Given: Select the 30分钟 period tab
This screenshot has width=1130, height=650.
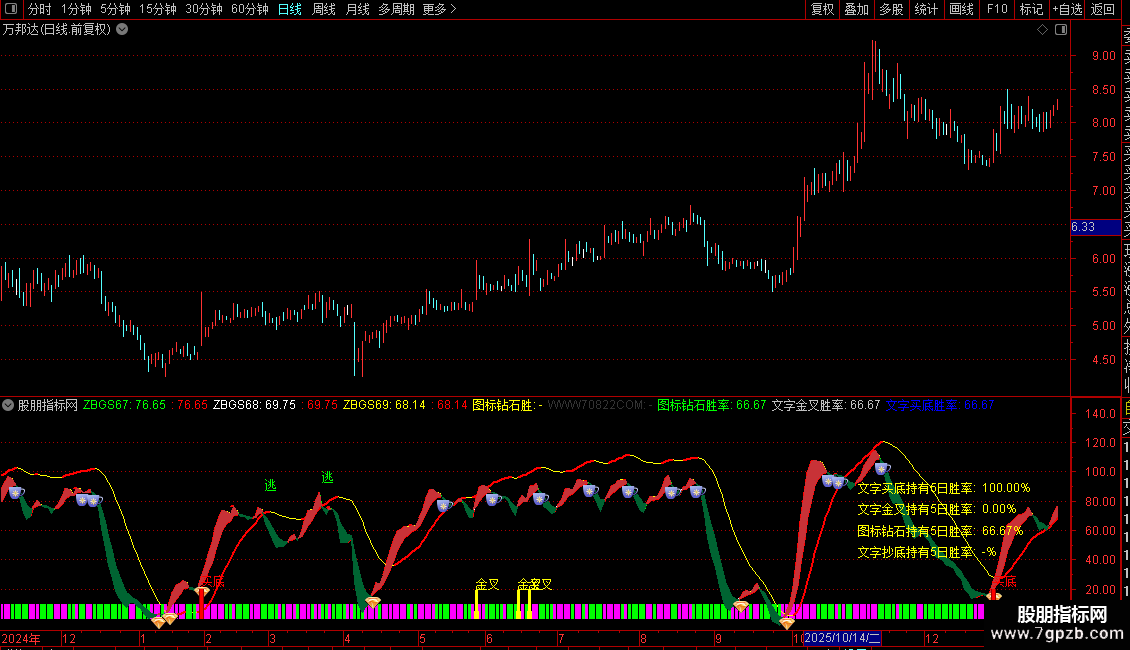Looking at the screenshot, I should pyautogui.click(x=204, y=9).
